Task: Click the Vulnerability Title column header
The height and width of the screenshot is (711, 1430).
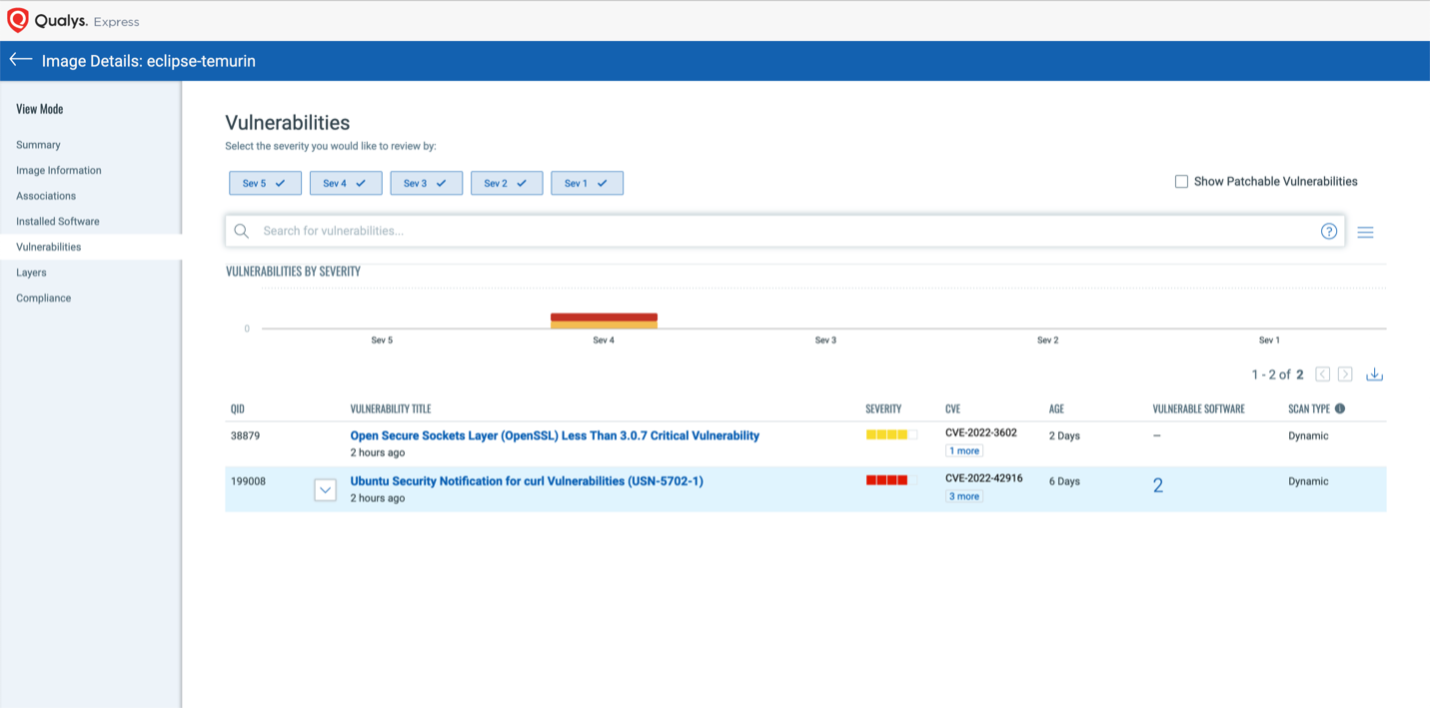Action: (x=391, y=409)
